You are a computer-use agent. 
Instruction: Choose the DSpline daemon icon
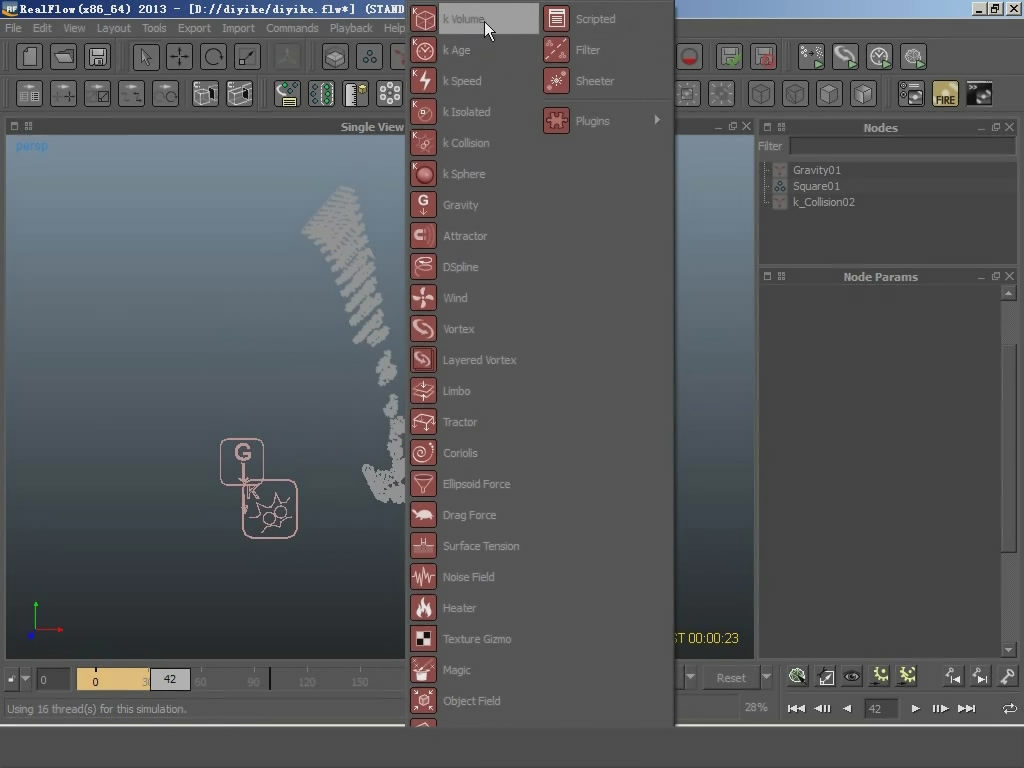tap(423, 267)
